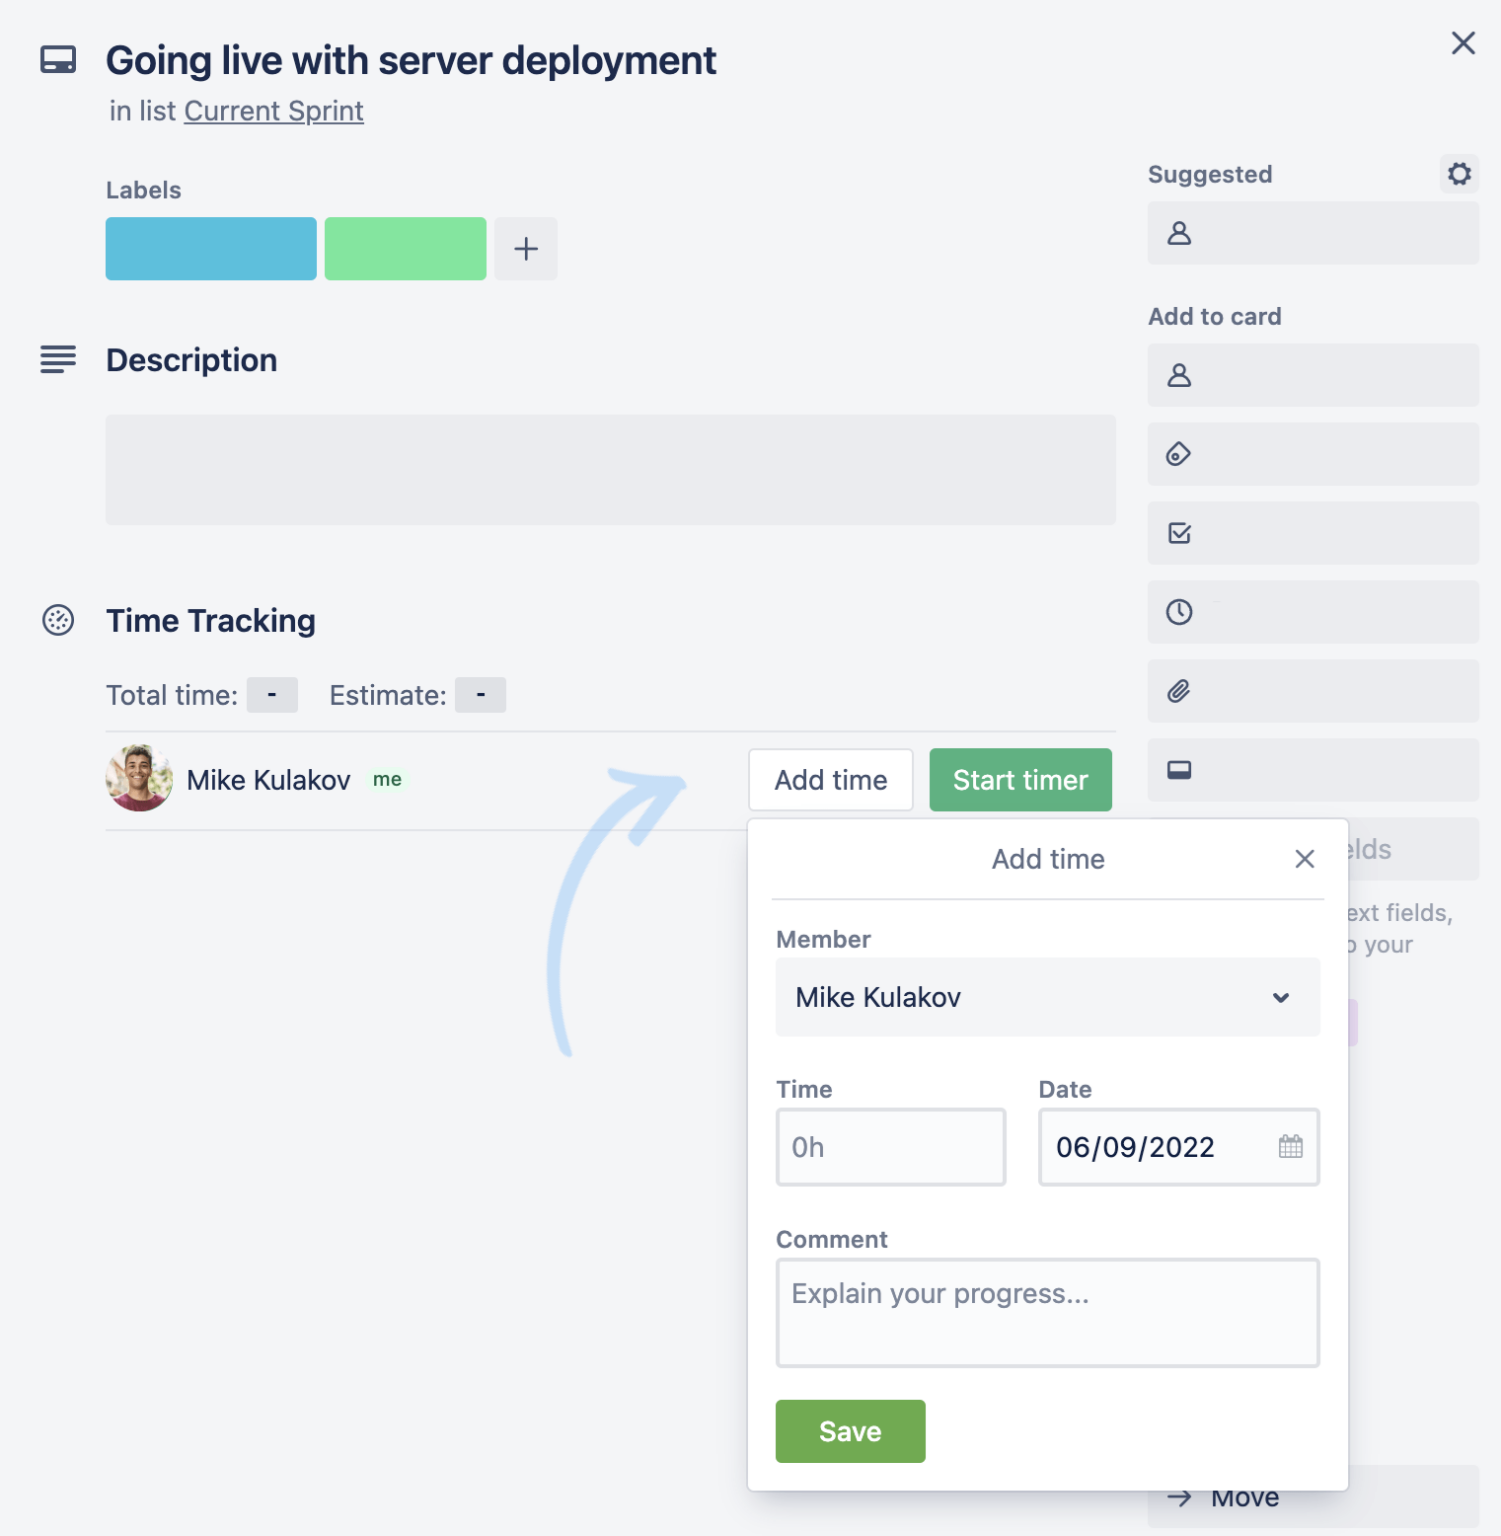Save the added time entry
This screenshot has height=1536, width=1501.
(849, 1431)
